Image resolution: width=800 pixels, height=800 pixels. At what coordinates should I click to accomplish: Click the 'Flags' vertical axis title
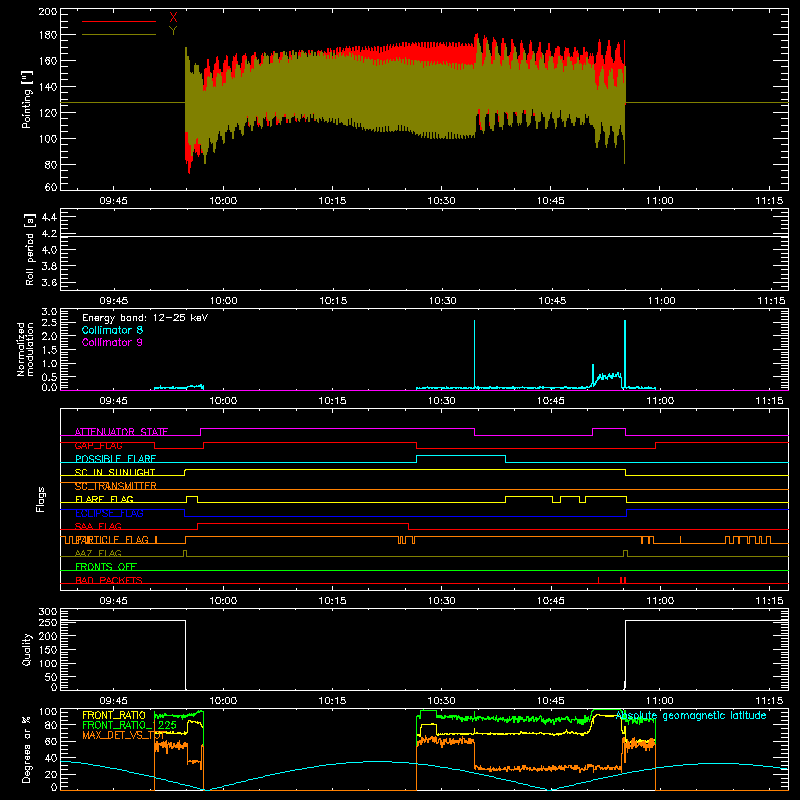(40, 499)
